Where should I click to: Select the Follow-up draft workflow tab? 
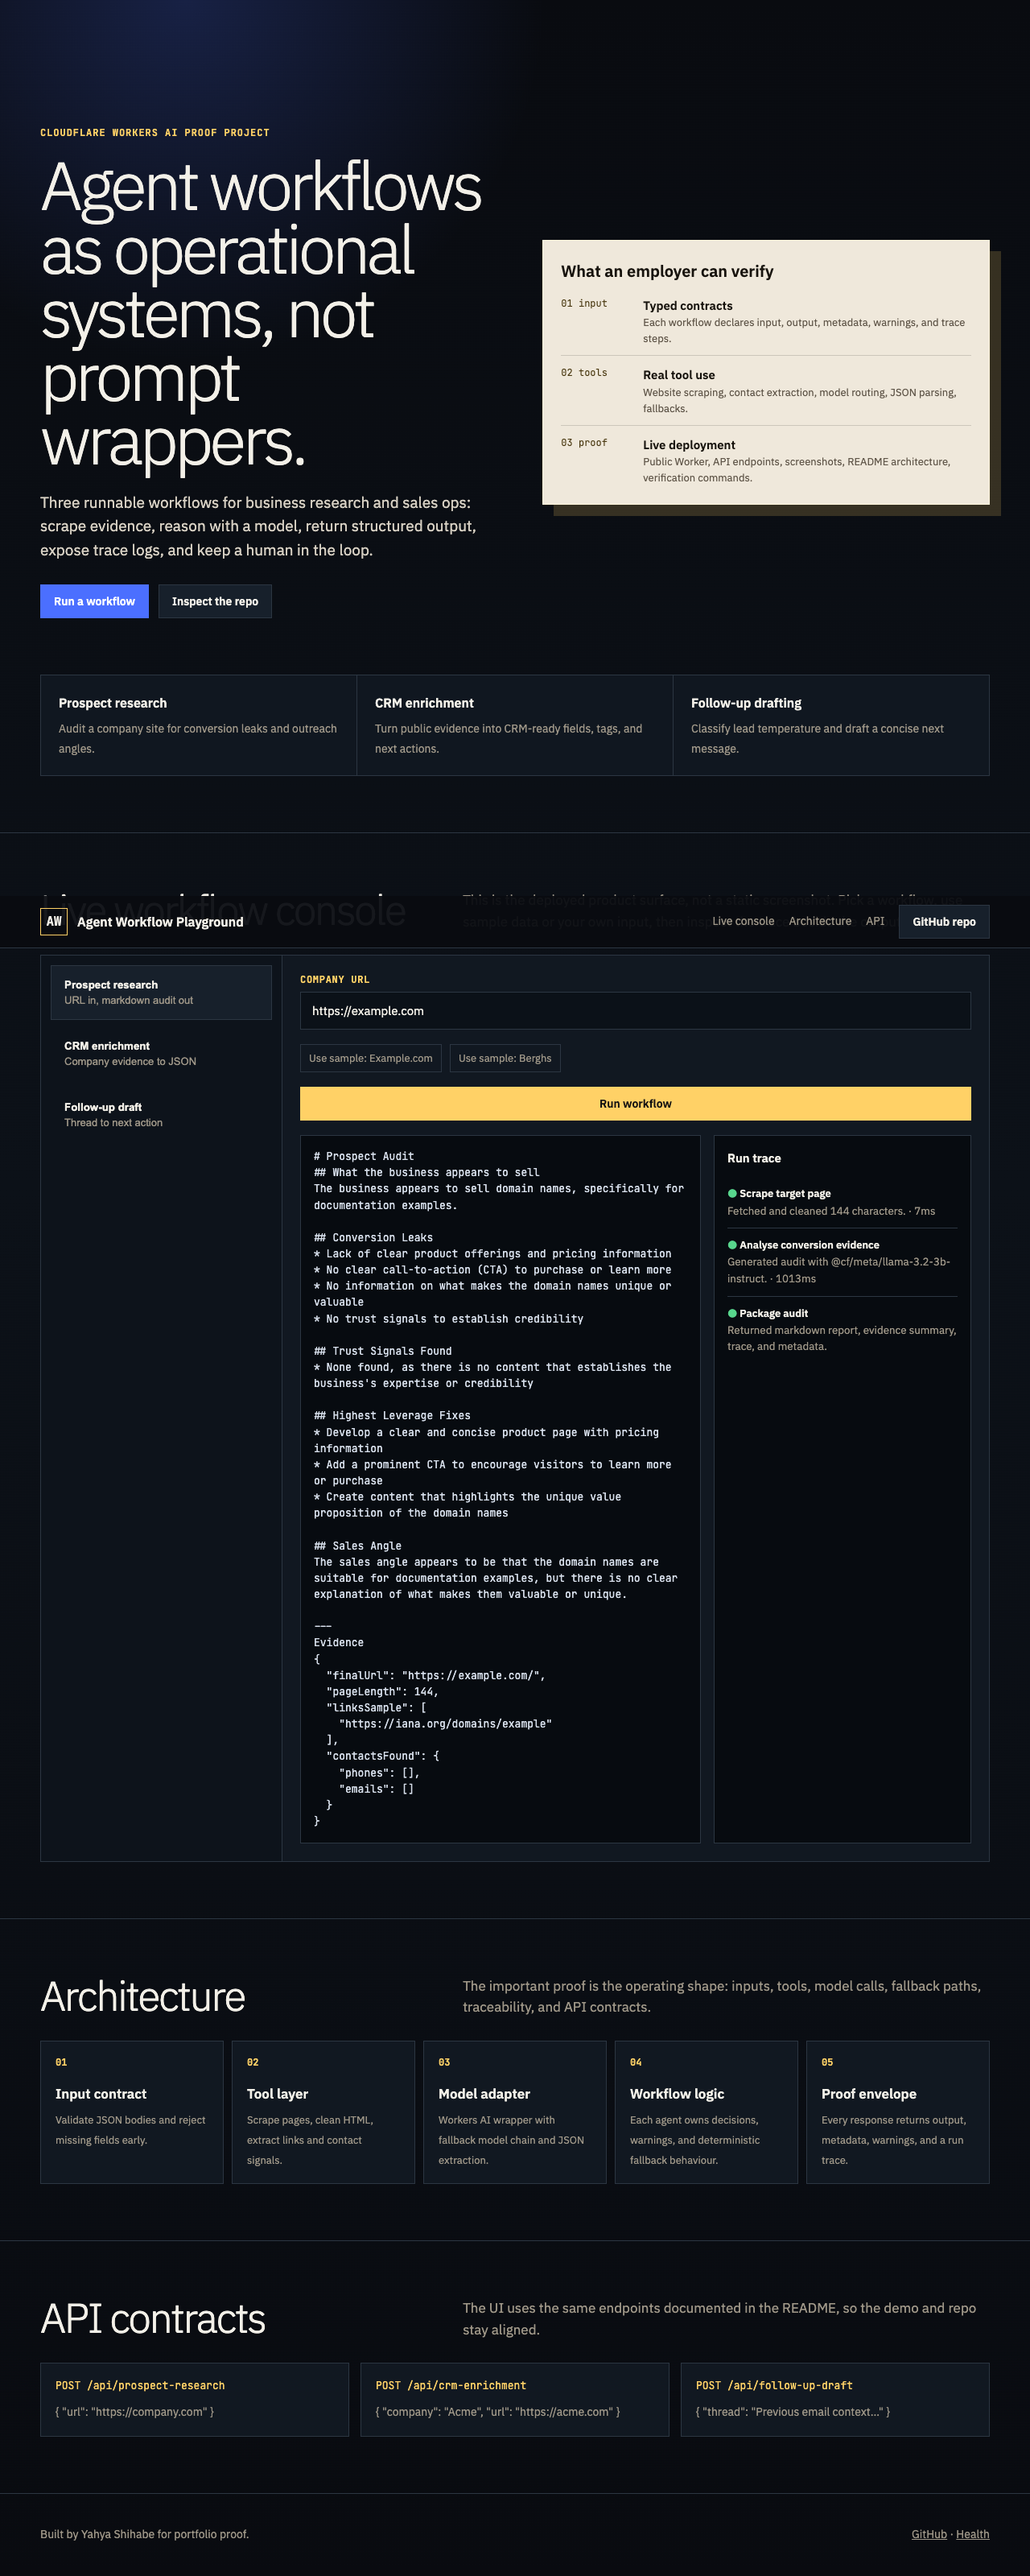click(161, 1114)
